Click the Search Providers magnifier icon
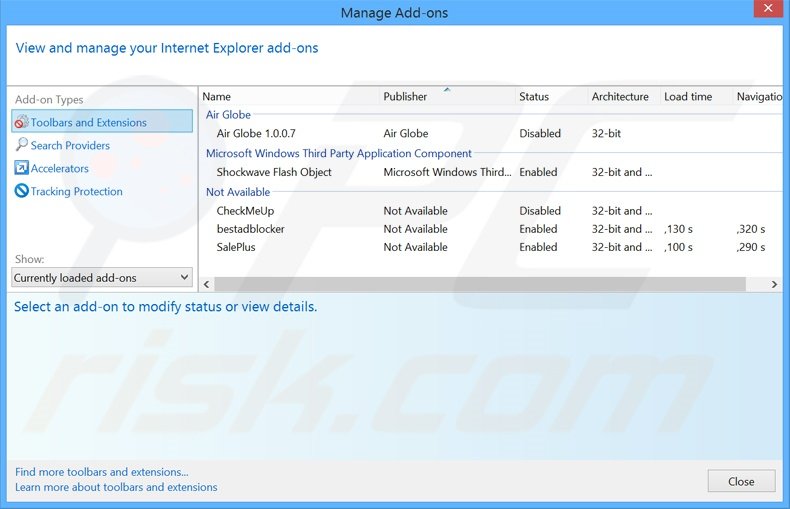The height and width of the screenshot is (509, 790). pyautogui.click(x=21, y=145)
